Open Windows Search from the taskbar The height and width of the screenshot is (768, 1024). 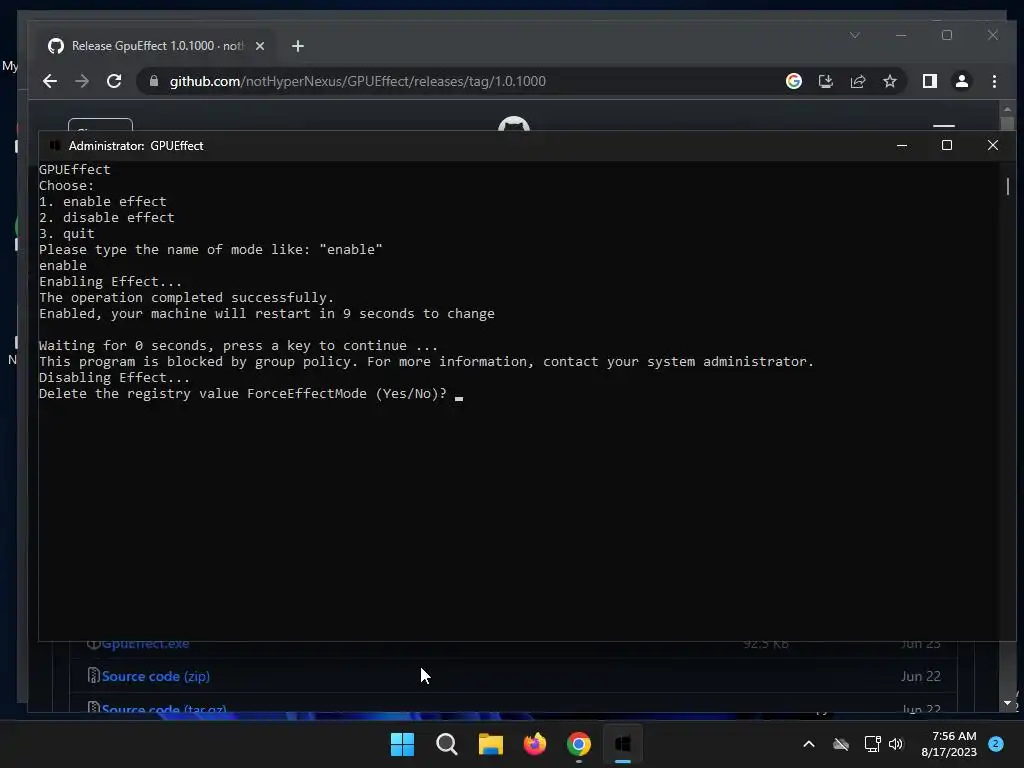coord(447,744)
